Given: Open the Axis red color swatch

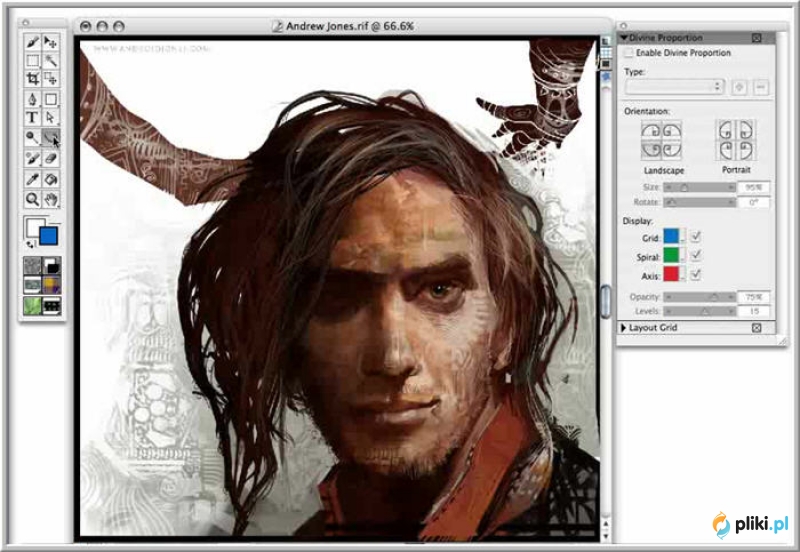Looking at the screenshot, I should 672,274.
